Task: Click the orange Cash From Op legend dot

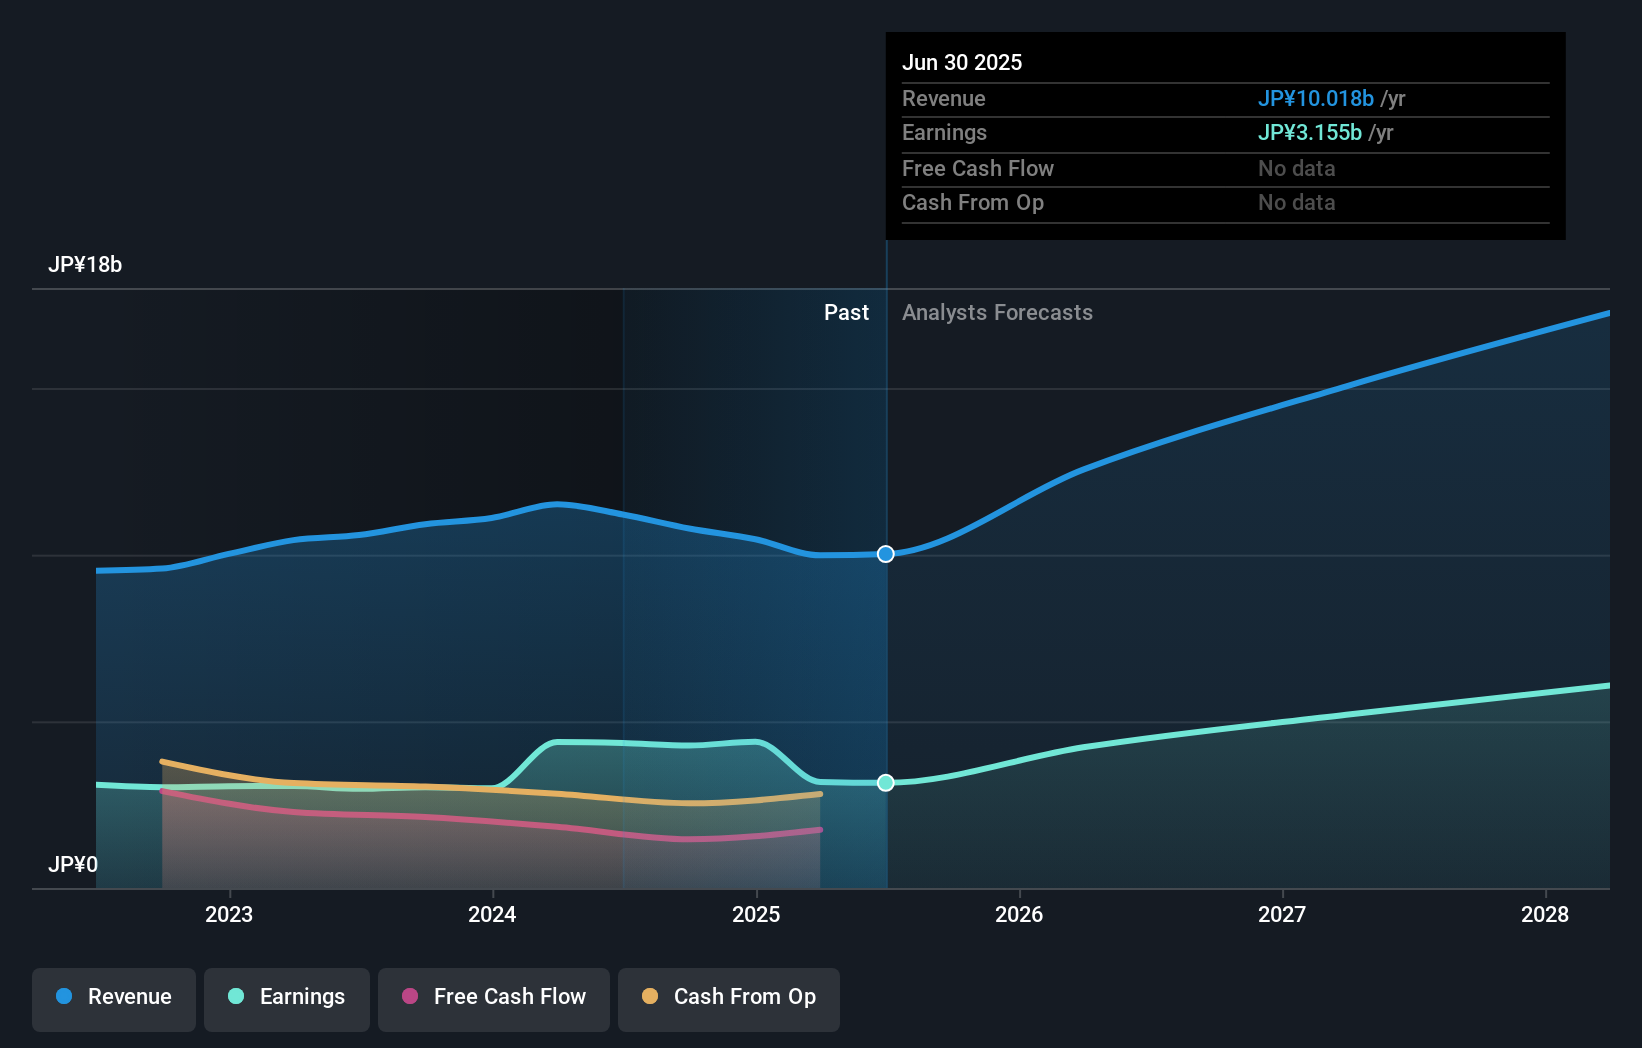Action: coord(649,997)
